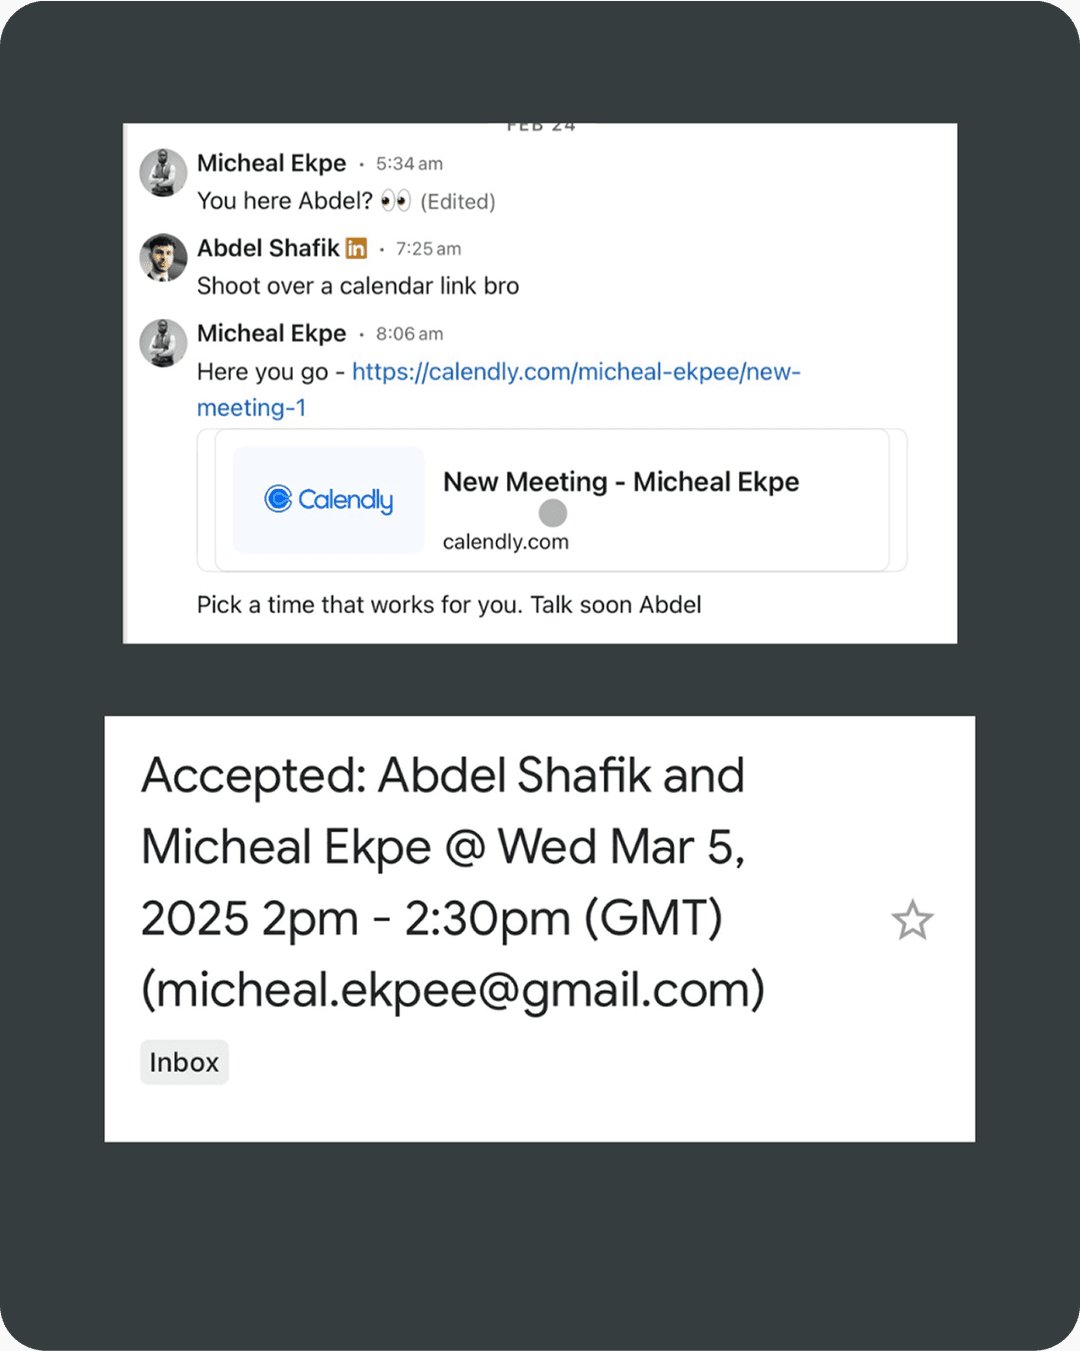This screenshot has height=1351, width=1080.
Task: Click the "Shoot over a calendar link" message
Action: 358,286
